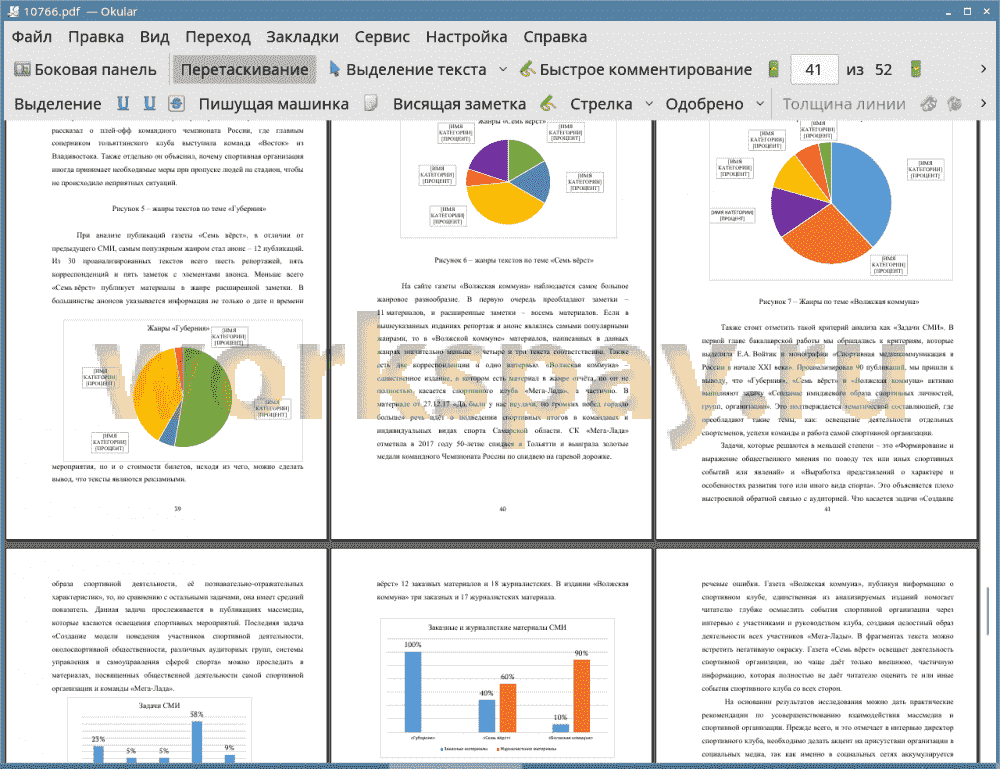Click the first icon after Толщина линии
1000x769 pixels.
tap(929, 103)
